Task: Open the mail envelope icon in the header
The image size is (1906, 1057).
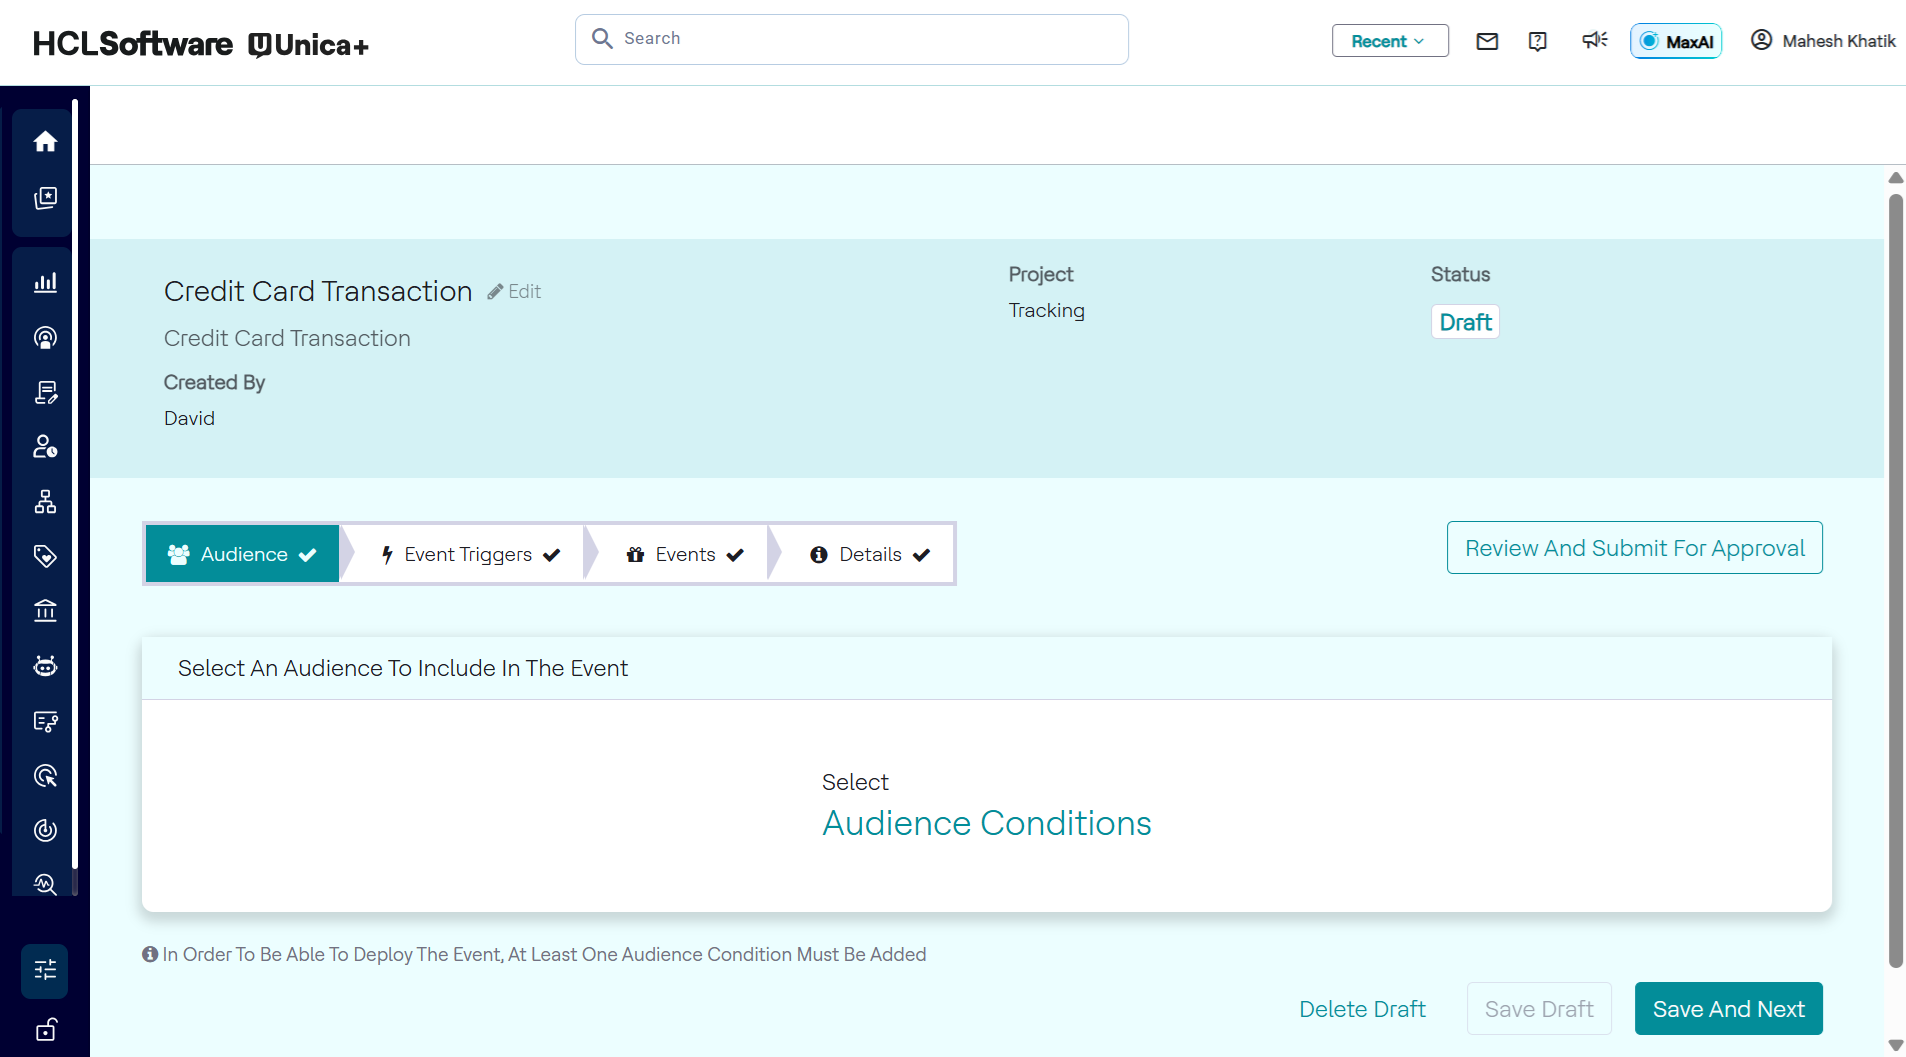Action: tap(1487, 41)
